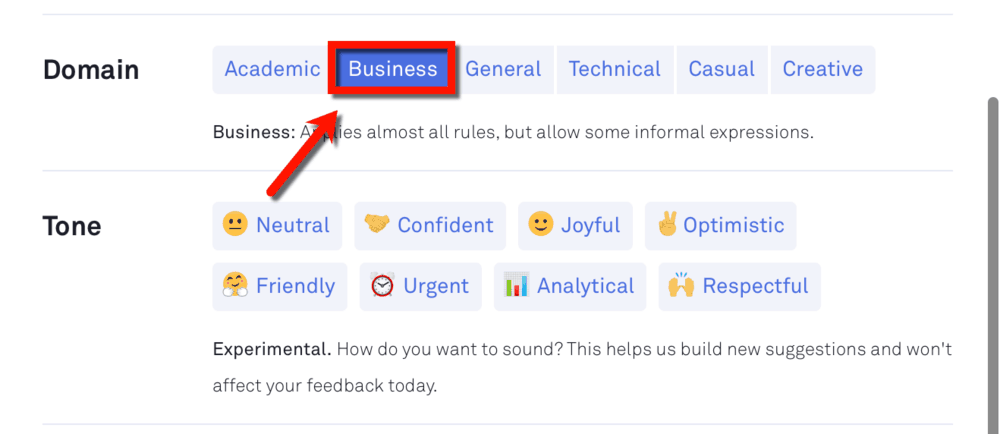Switch domain to Technical
This screenshot has height=434, width=1000.
[615, 69]
